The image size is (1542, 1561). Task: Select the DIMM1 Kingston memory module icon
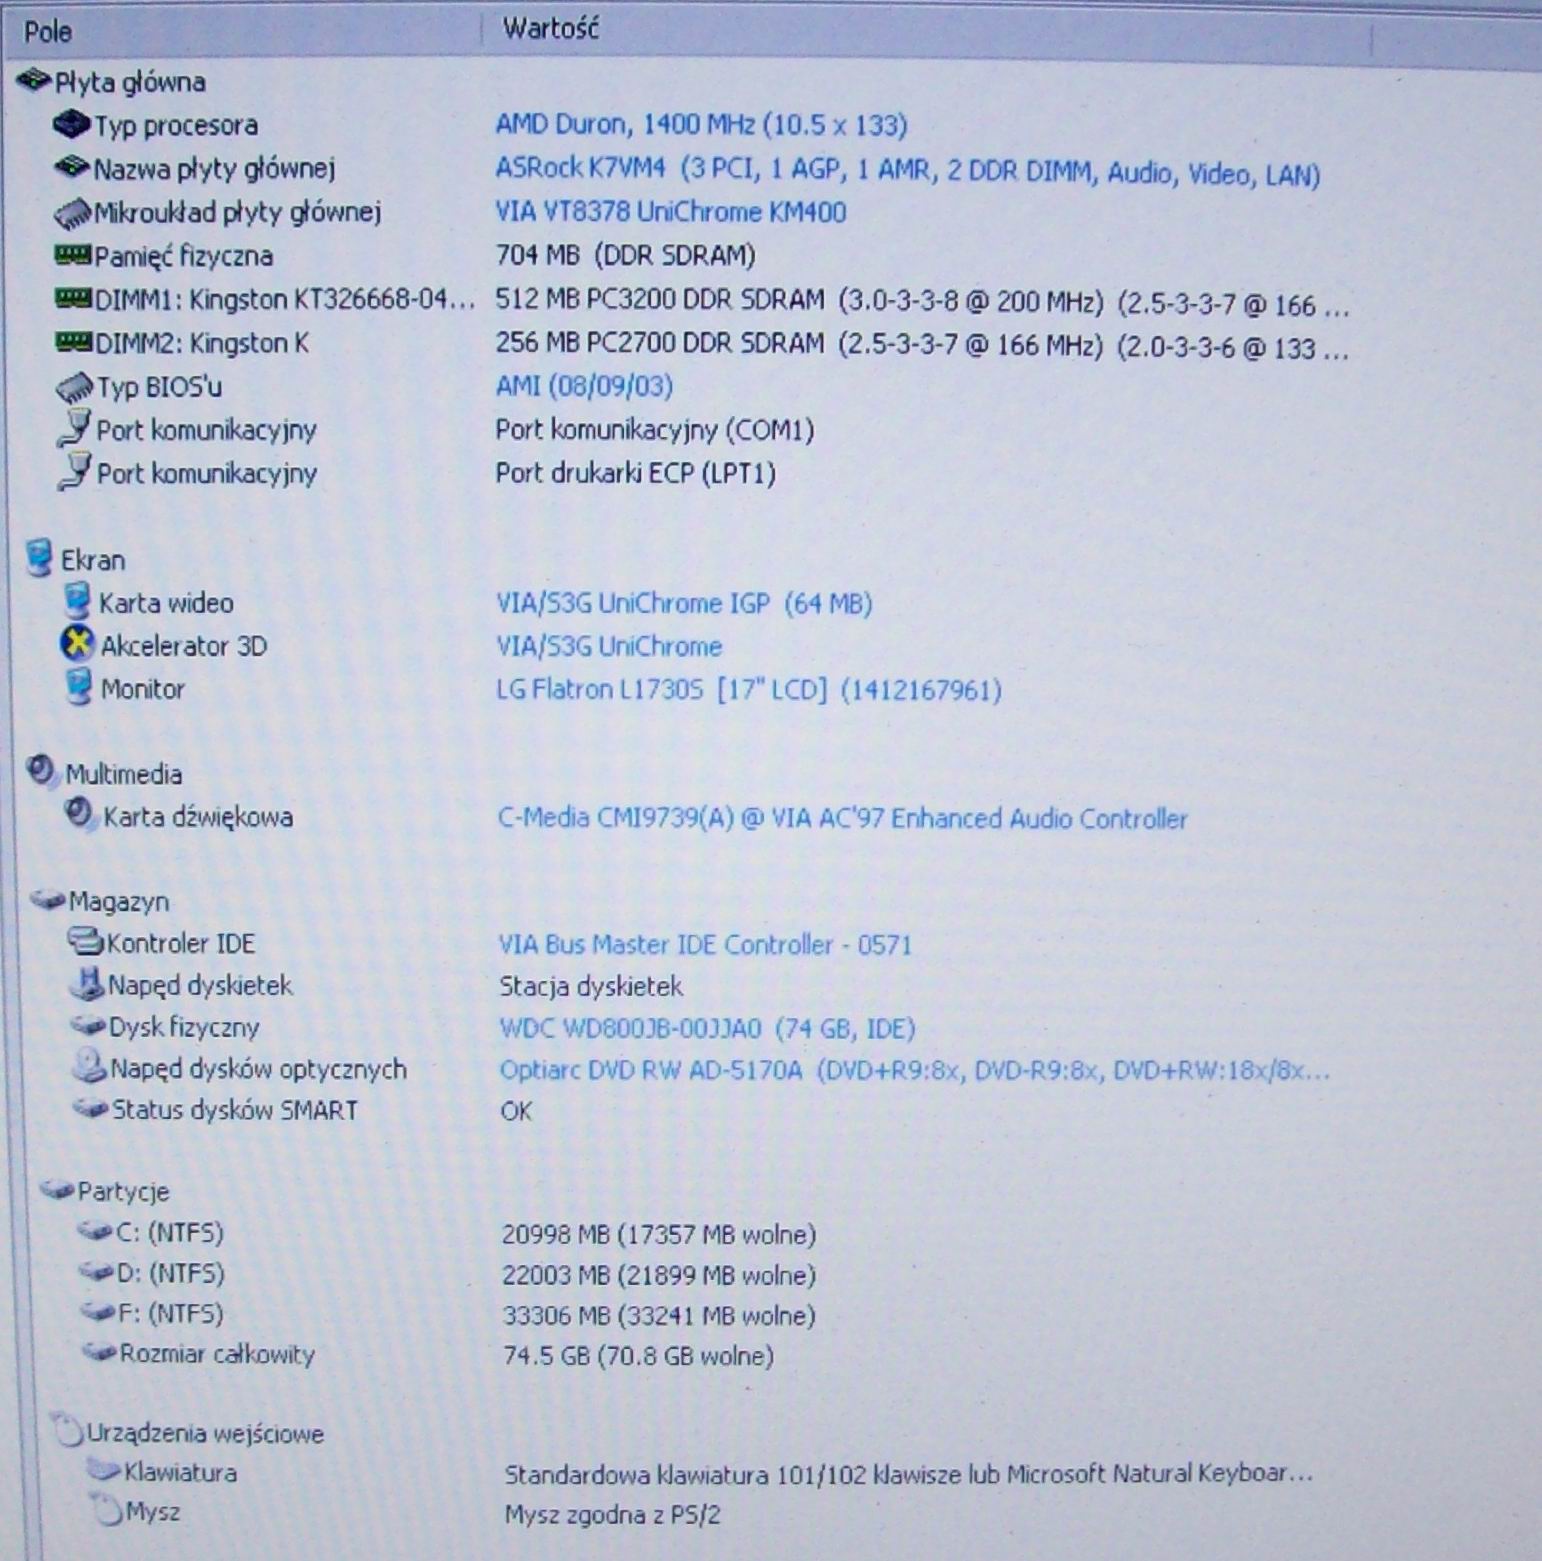point(72,299)
